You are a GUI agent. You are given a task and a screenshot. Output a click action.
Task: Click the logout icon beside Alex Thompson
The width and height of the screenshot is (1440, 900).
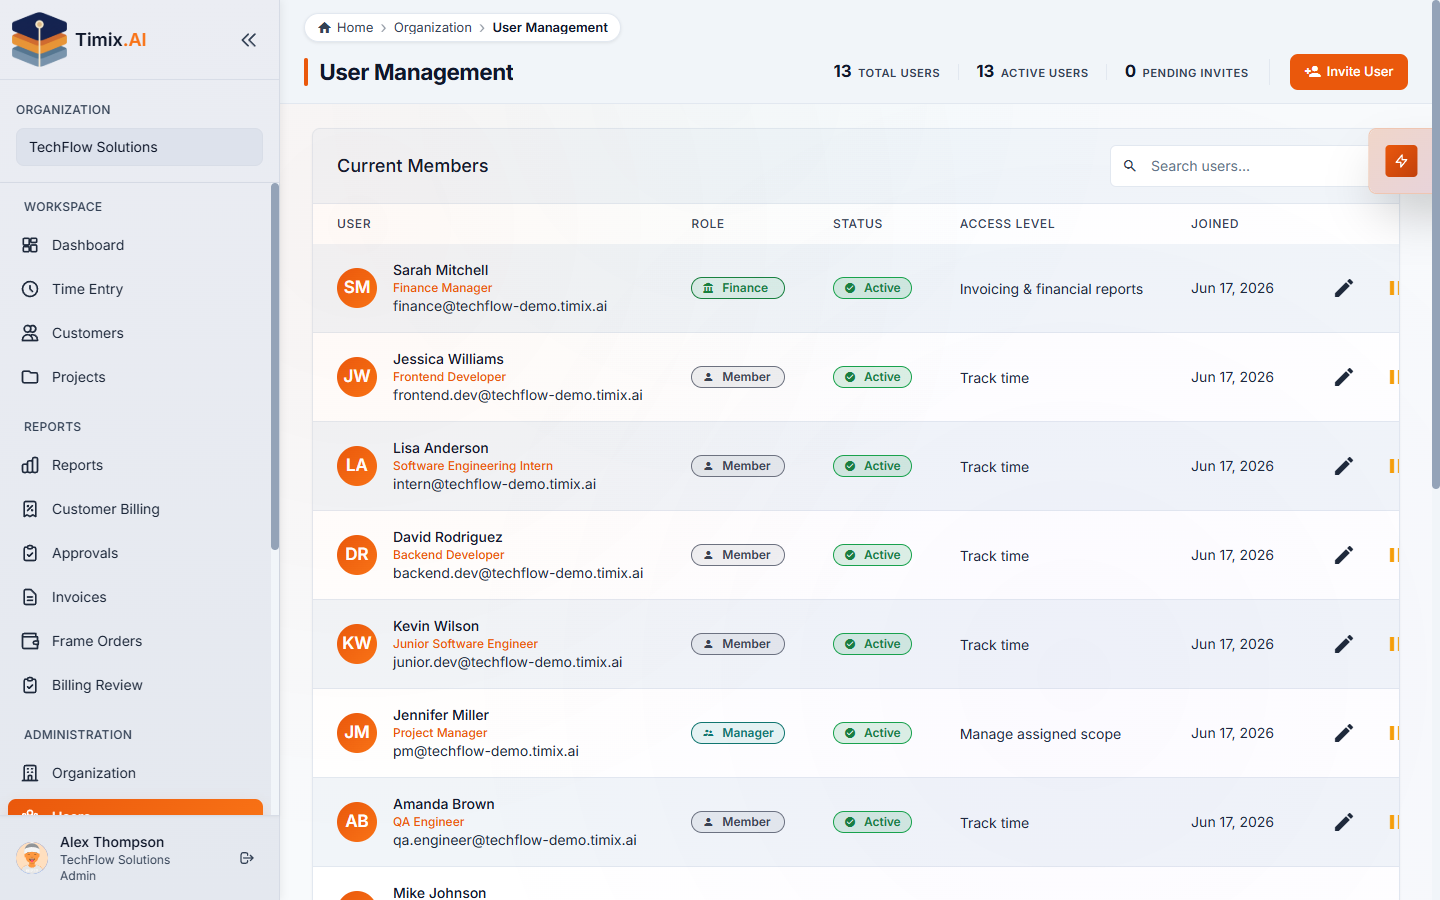[247, 858]
